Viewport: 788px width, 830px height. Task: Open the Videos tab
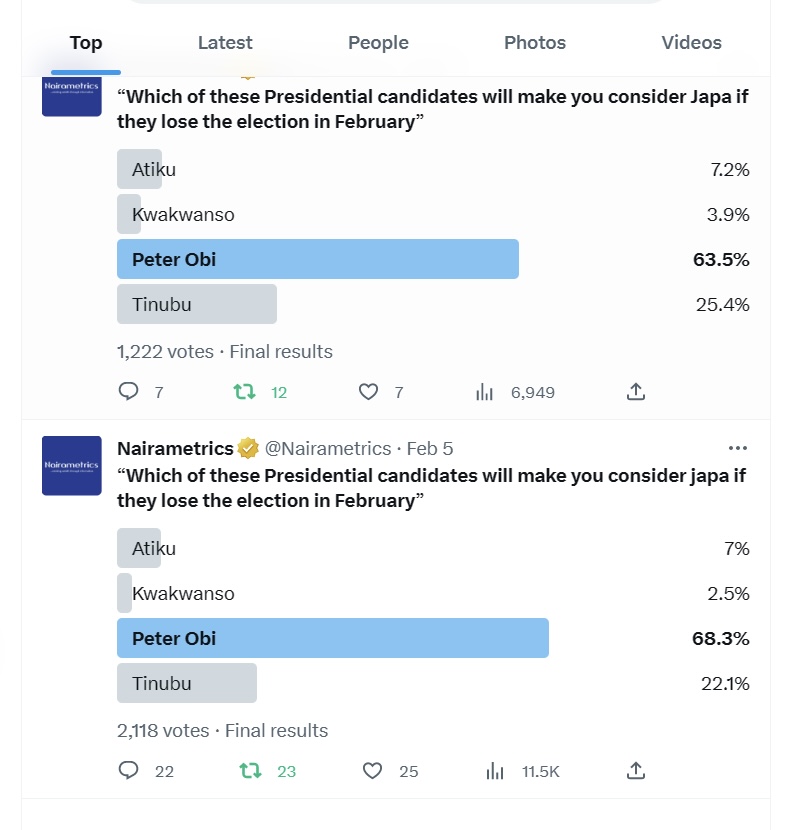(691, 42)
